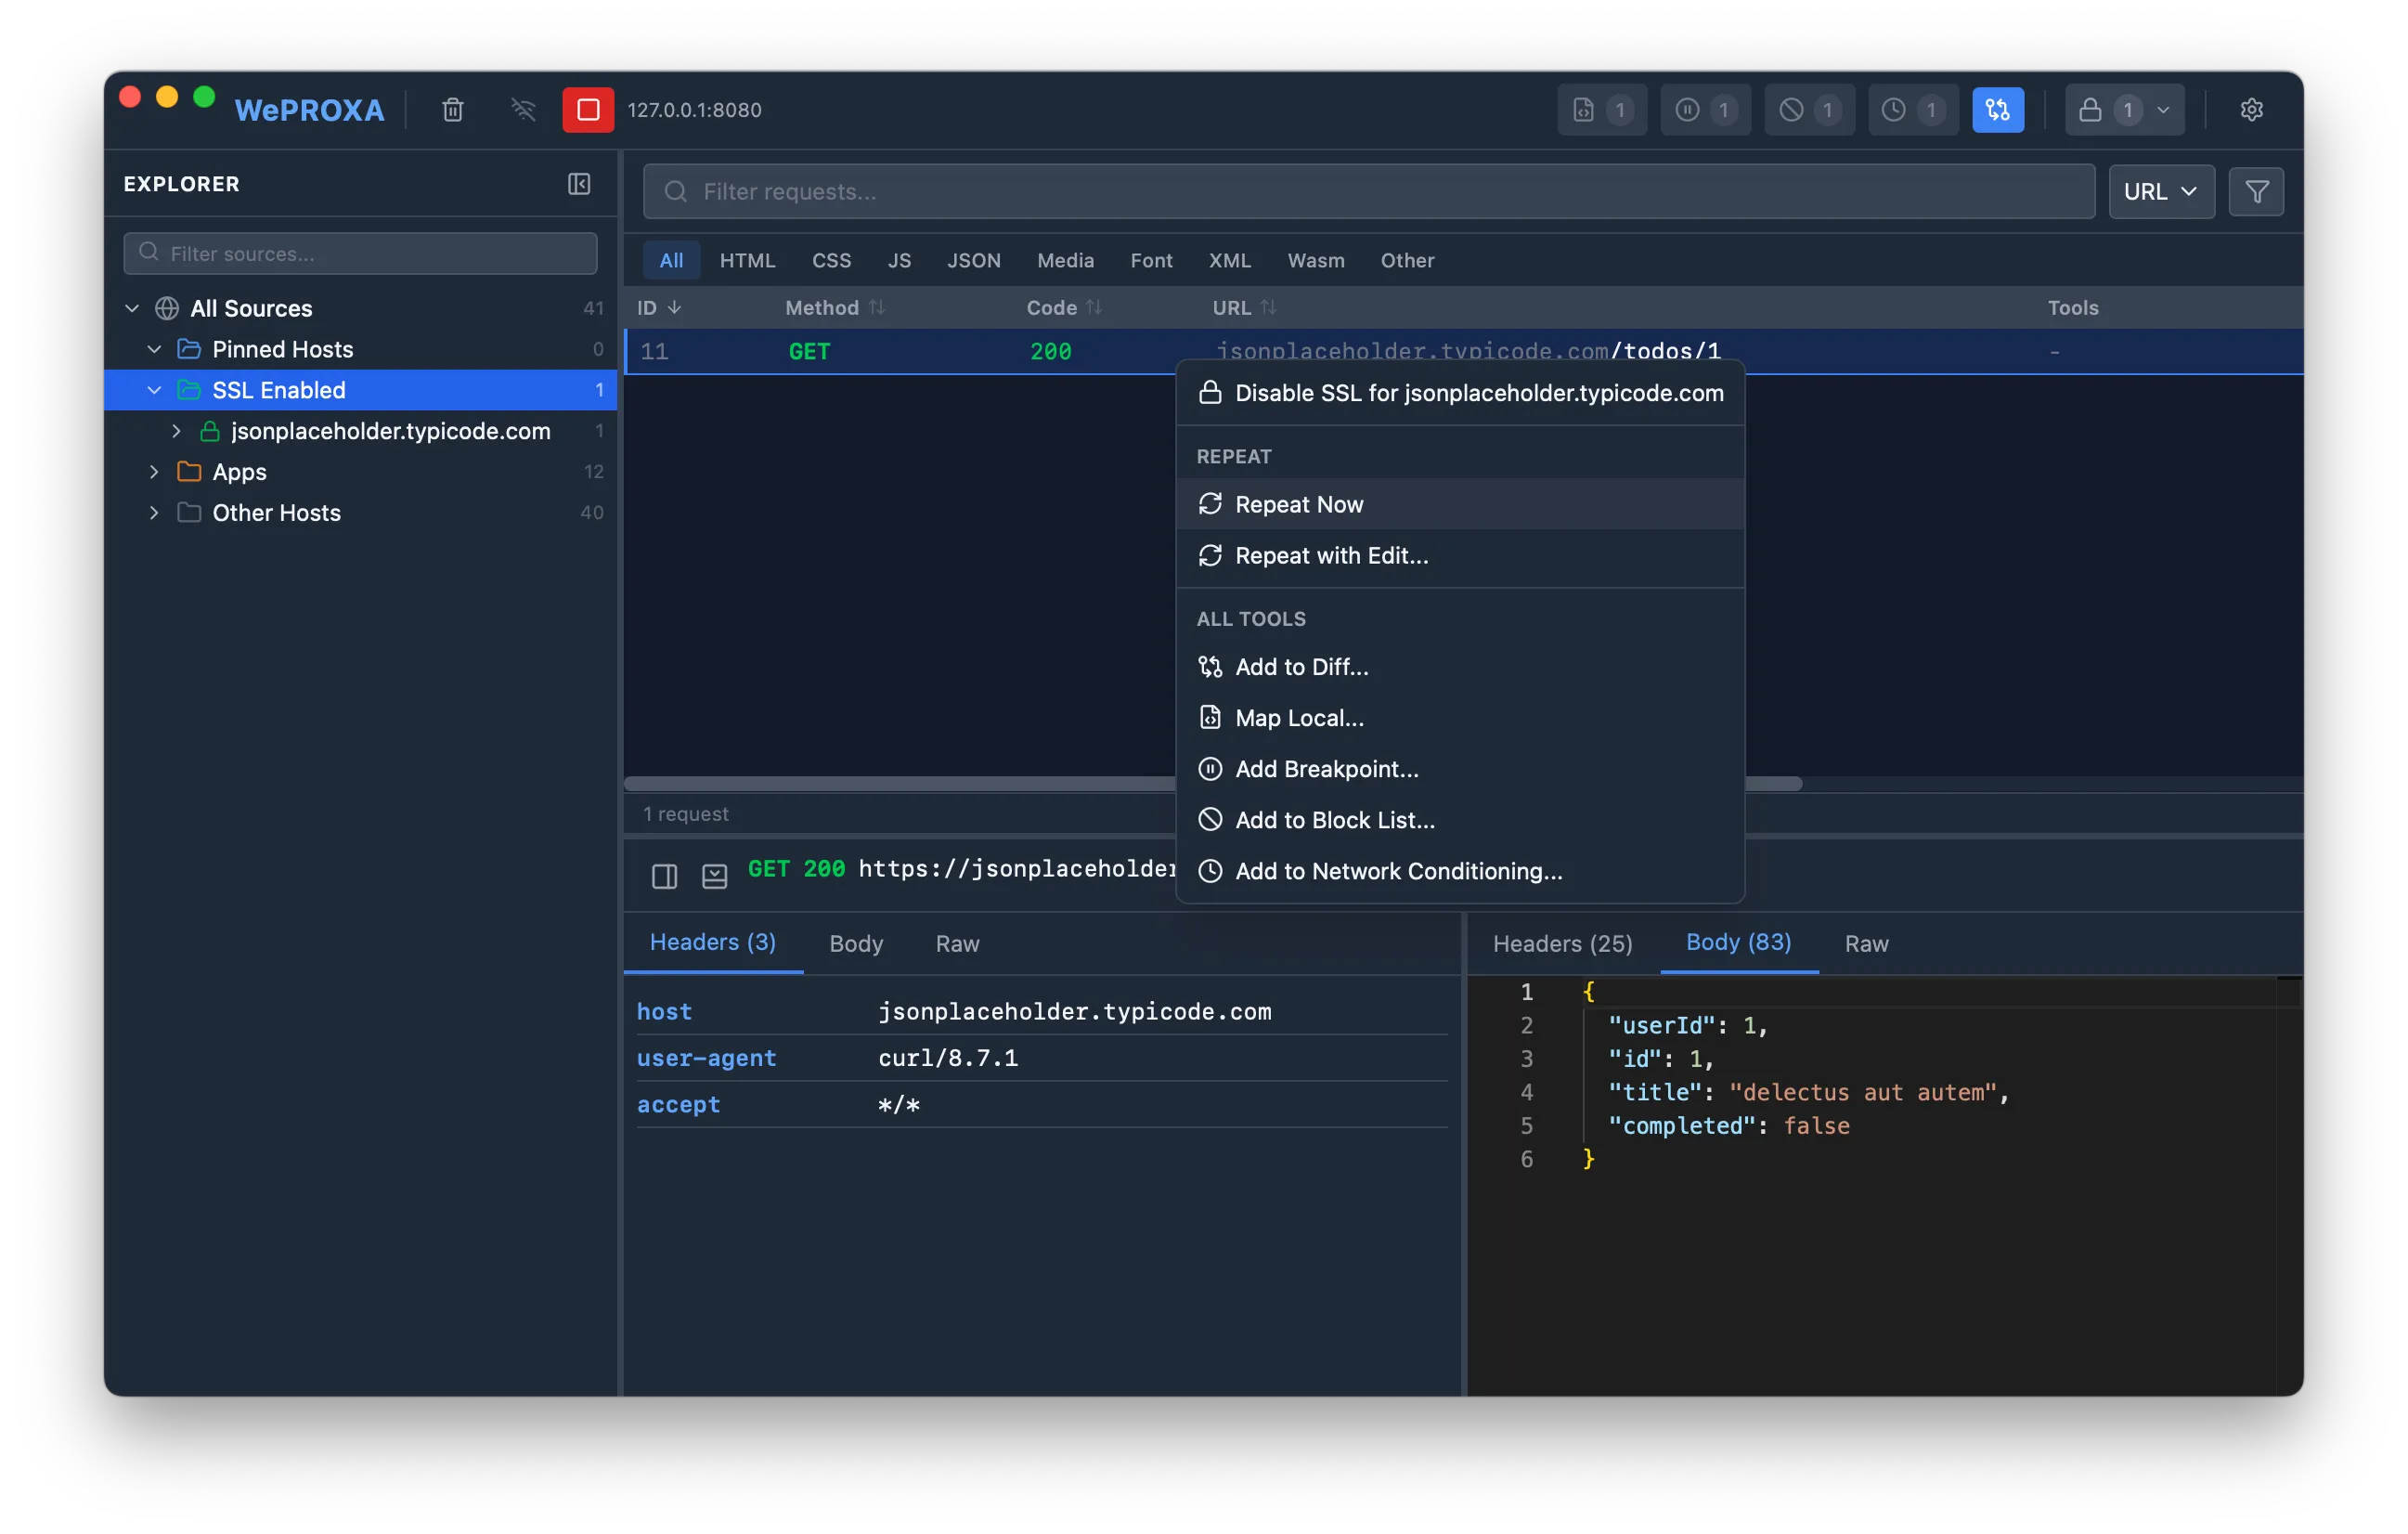
Task: Select Add Breakpoint... menu entry
Action: 1326,769
